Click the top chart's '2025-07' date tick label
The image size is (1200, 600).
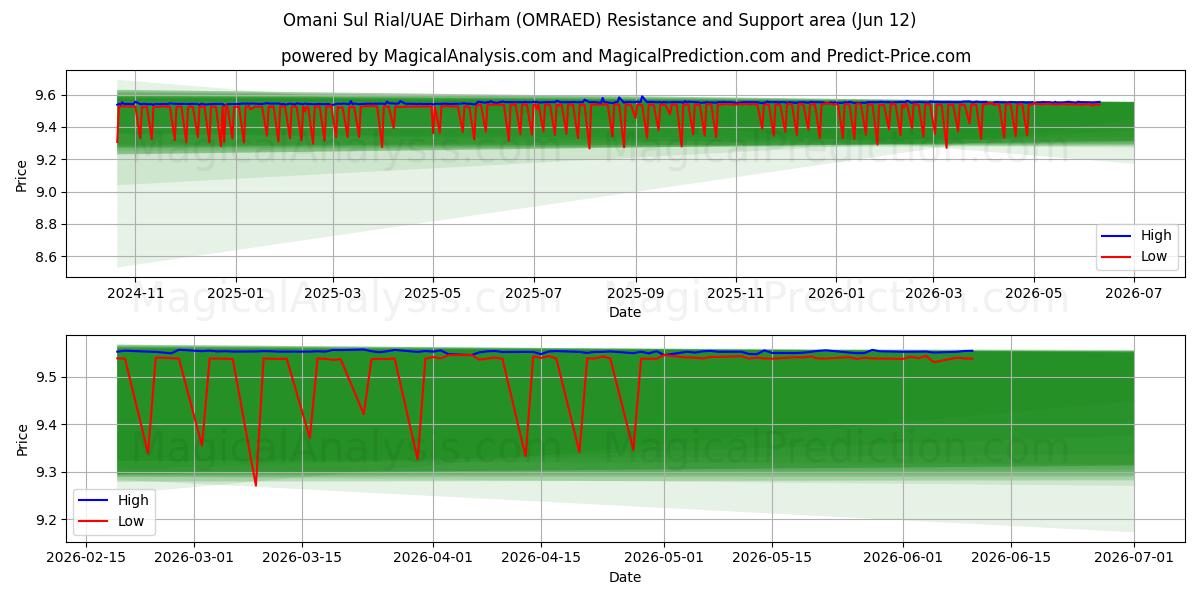(533, 293)
